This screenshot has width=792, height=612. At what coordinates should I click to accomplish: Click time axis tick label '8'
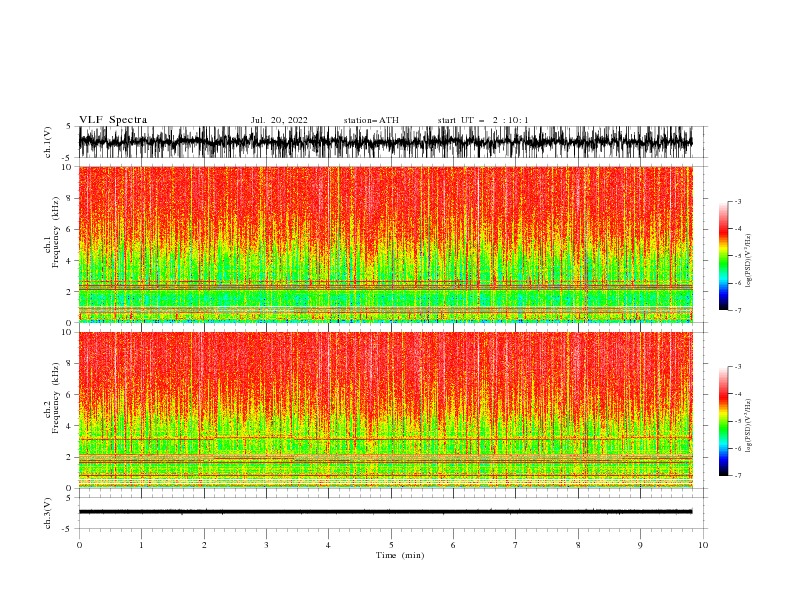click(578, 545)
